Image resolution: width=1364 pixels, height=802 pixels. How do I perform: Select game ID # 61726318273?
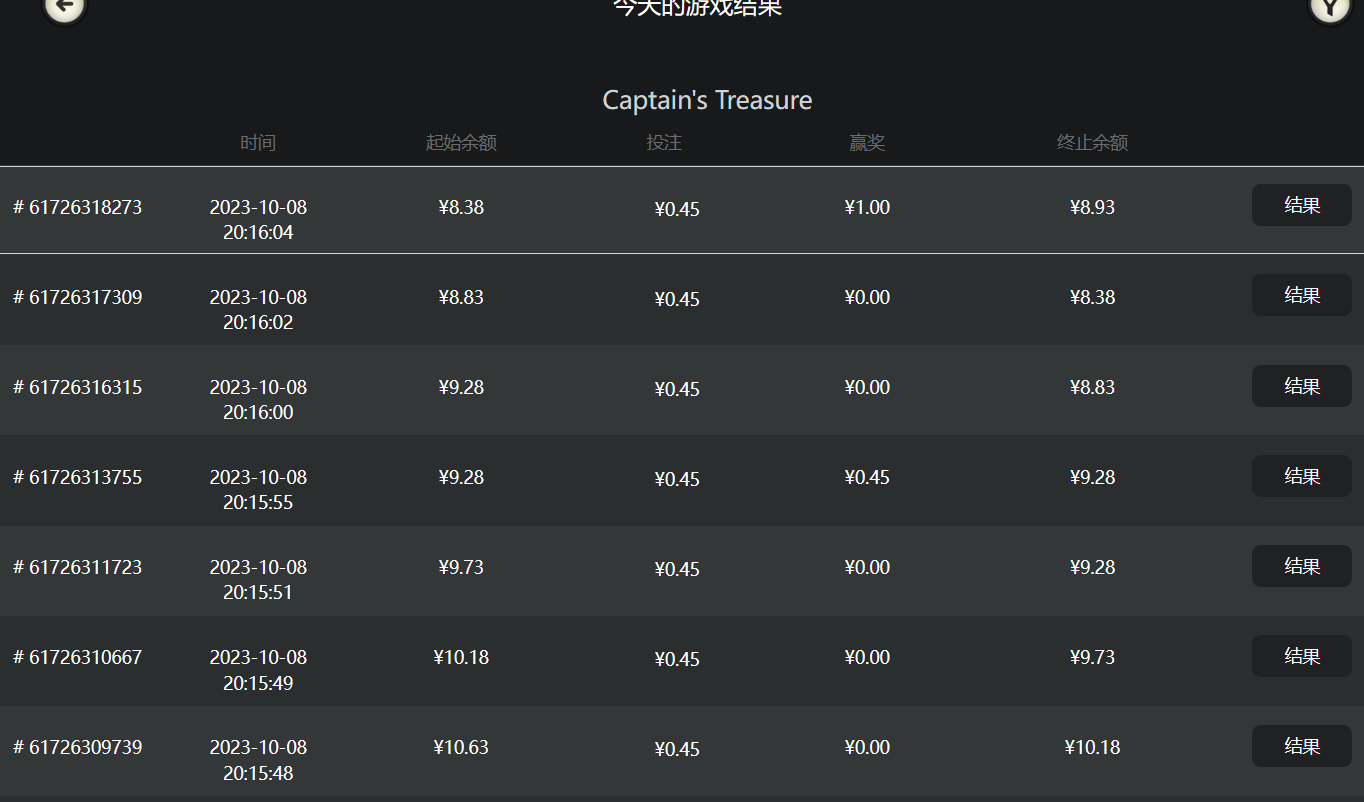pos(78,207)
